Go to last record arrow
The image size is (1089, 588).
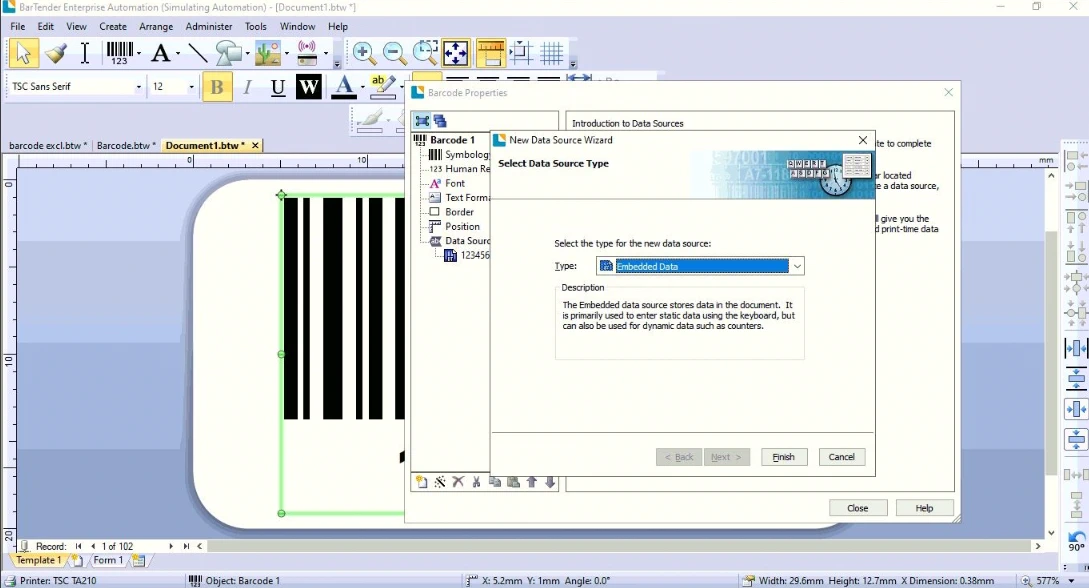[185, 546]
